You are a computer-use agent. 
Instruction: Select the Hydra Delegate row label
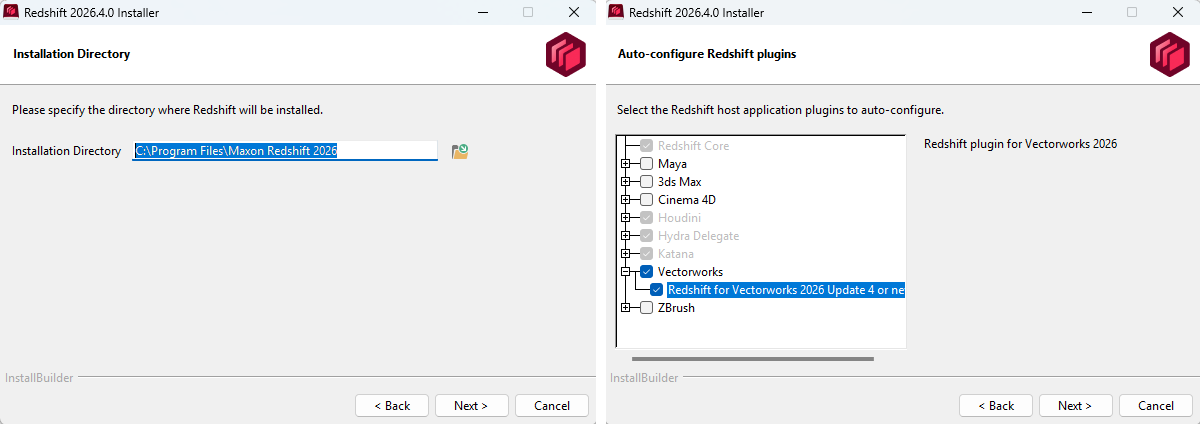point(698,236)
